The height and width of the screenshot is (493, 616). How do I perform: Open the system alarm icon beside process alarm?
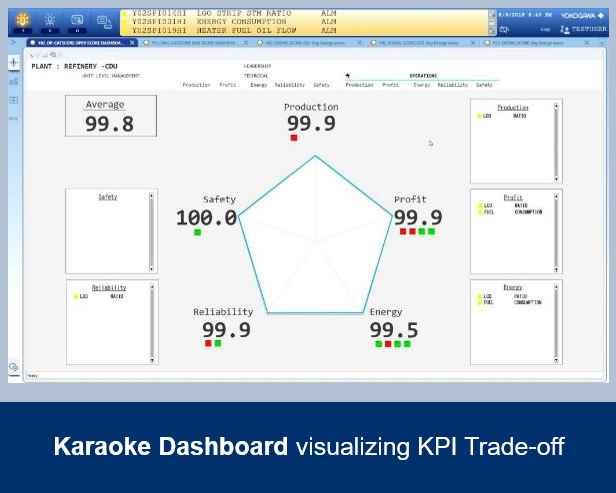click(x=50, y=20)
